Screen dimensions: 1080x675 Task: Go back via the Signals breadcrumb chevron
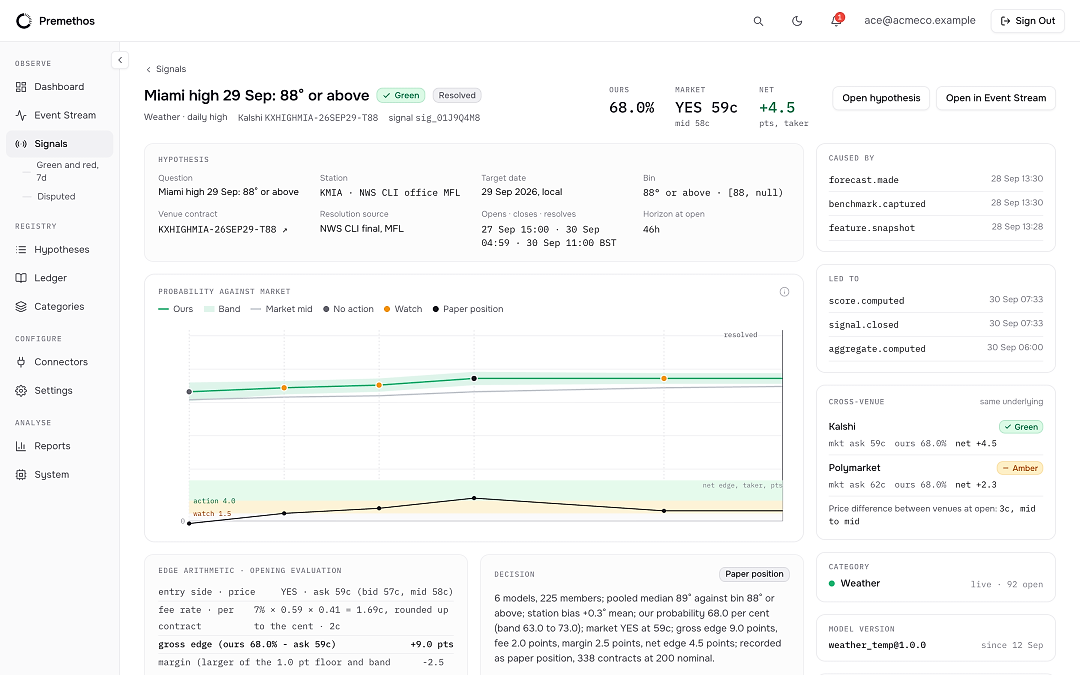[x=149, y=70]
